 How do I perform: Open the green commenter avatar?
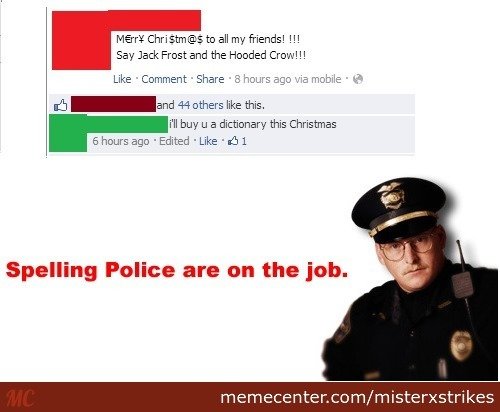[68, 133]
